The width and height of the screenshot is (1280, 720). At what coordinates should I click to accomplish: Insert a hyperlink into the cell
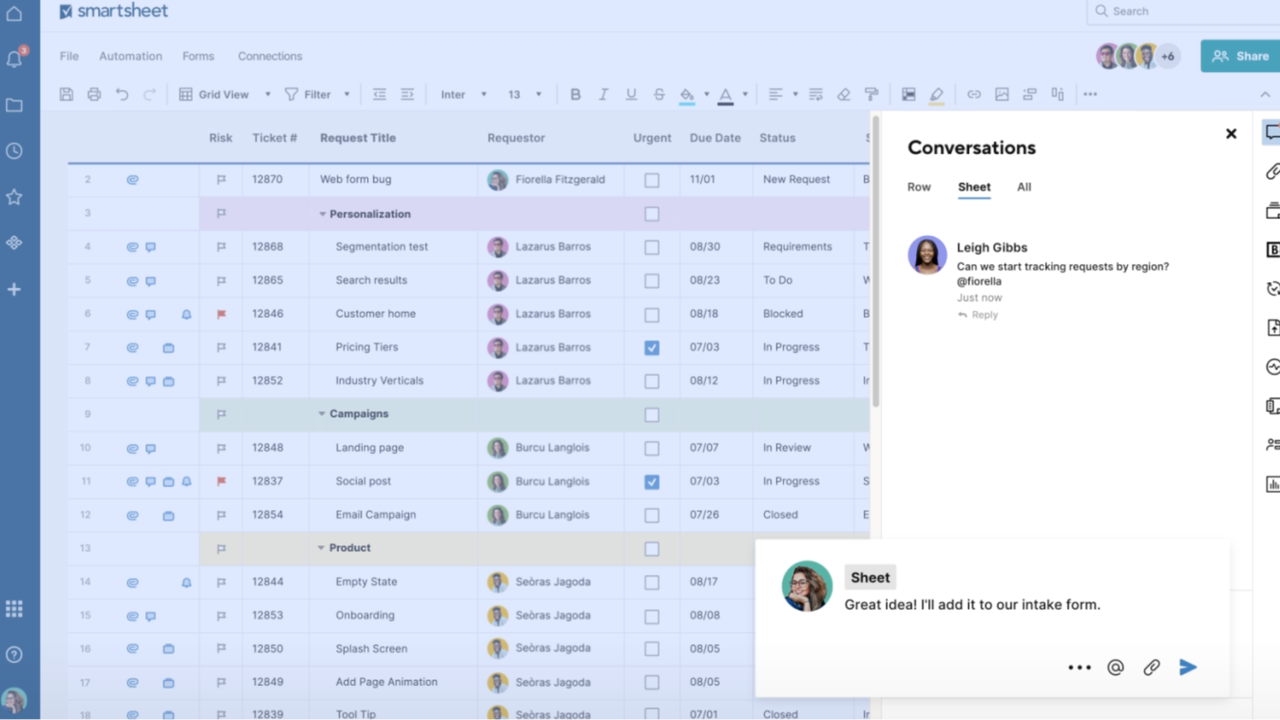point(974,94)
